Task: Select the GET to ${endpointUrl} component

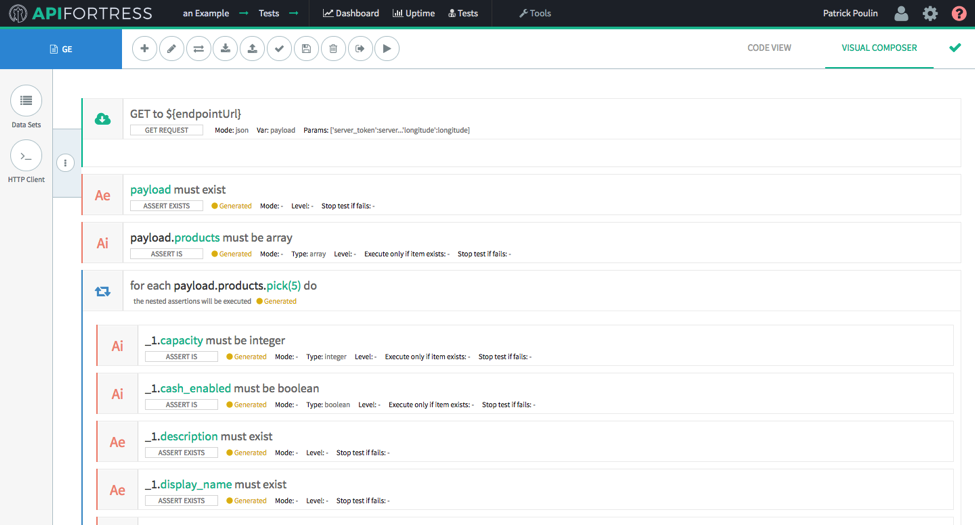Action: [522, 132]
